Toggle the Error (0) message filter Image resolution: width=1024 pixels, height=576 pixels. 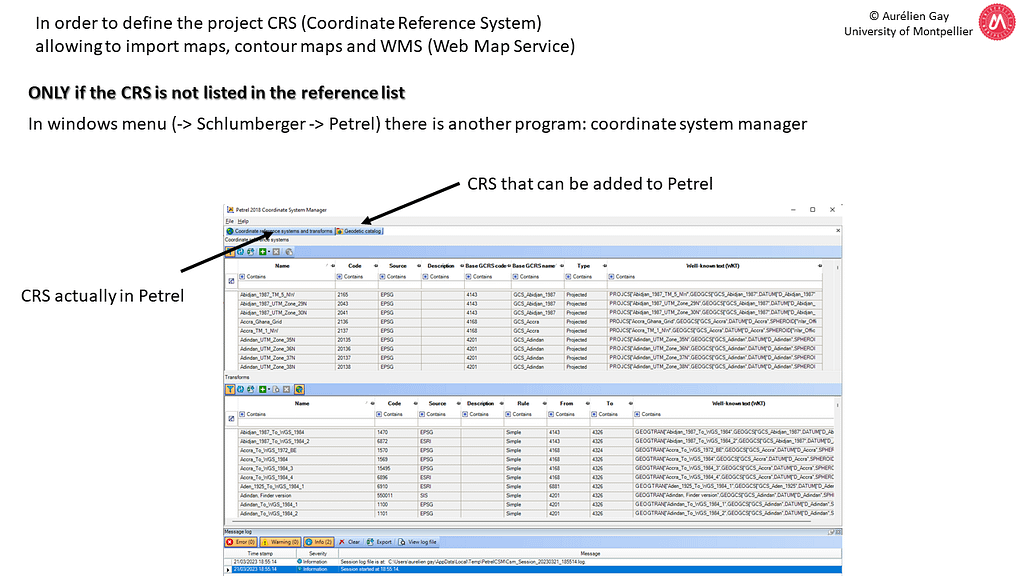click(x=243, y=541)
